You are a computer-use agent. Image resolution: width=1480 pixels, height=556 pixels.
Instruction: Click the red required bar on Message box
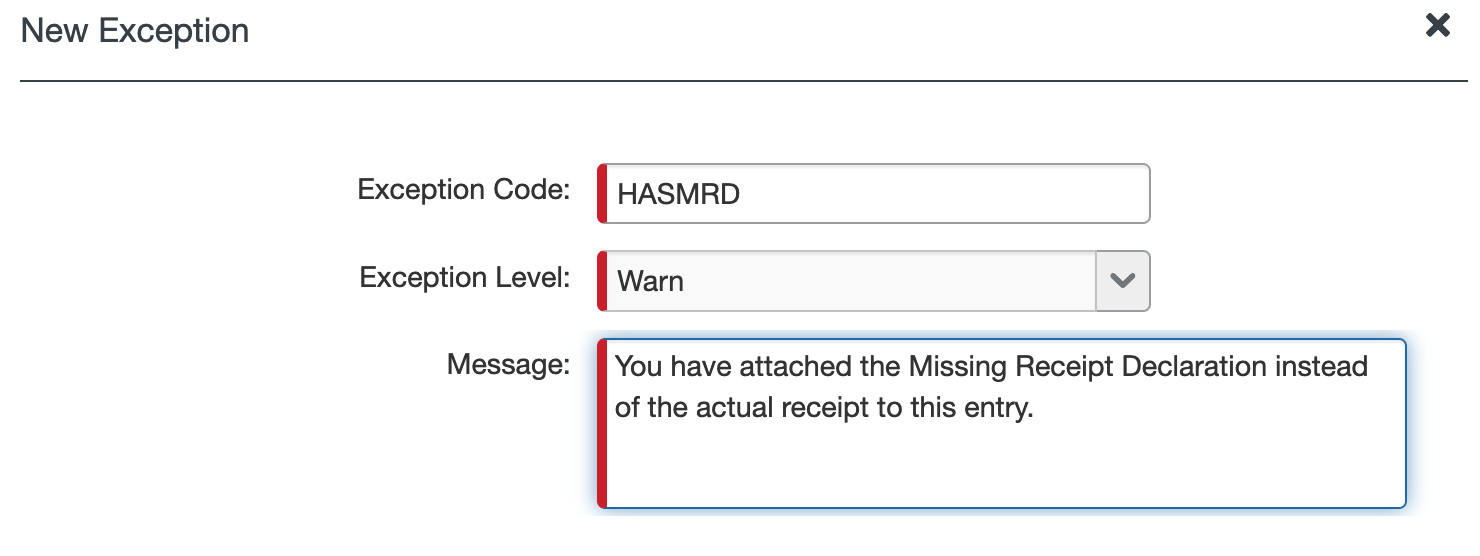tap(602, 424)
